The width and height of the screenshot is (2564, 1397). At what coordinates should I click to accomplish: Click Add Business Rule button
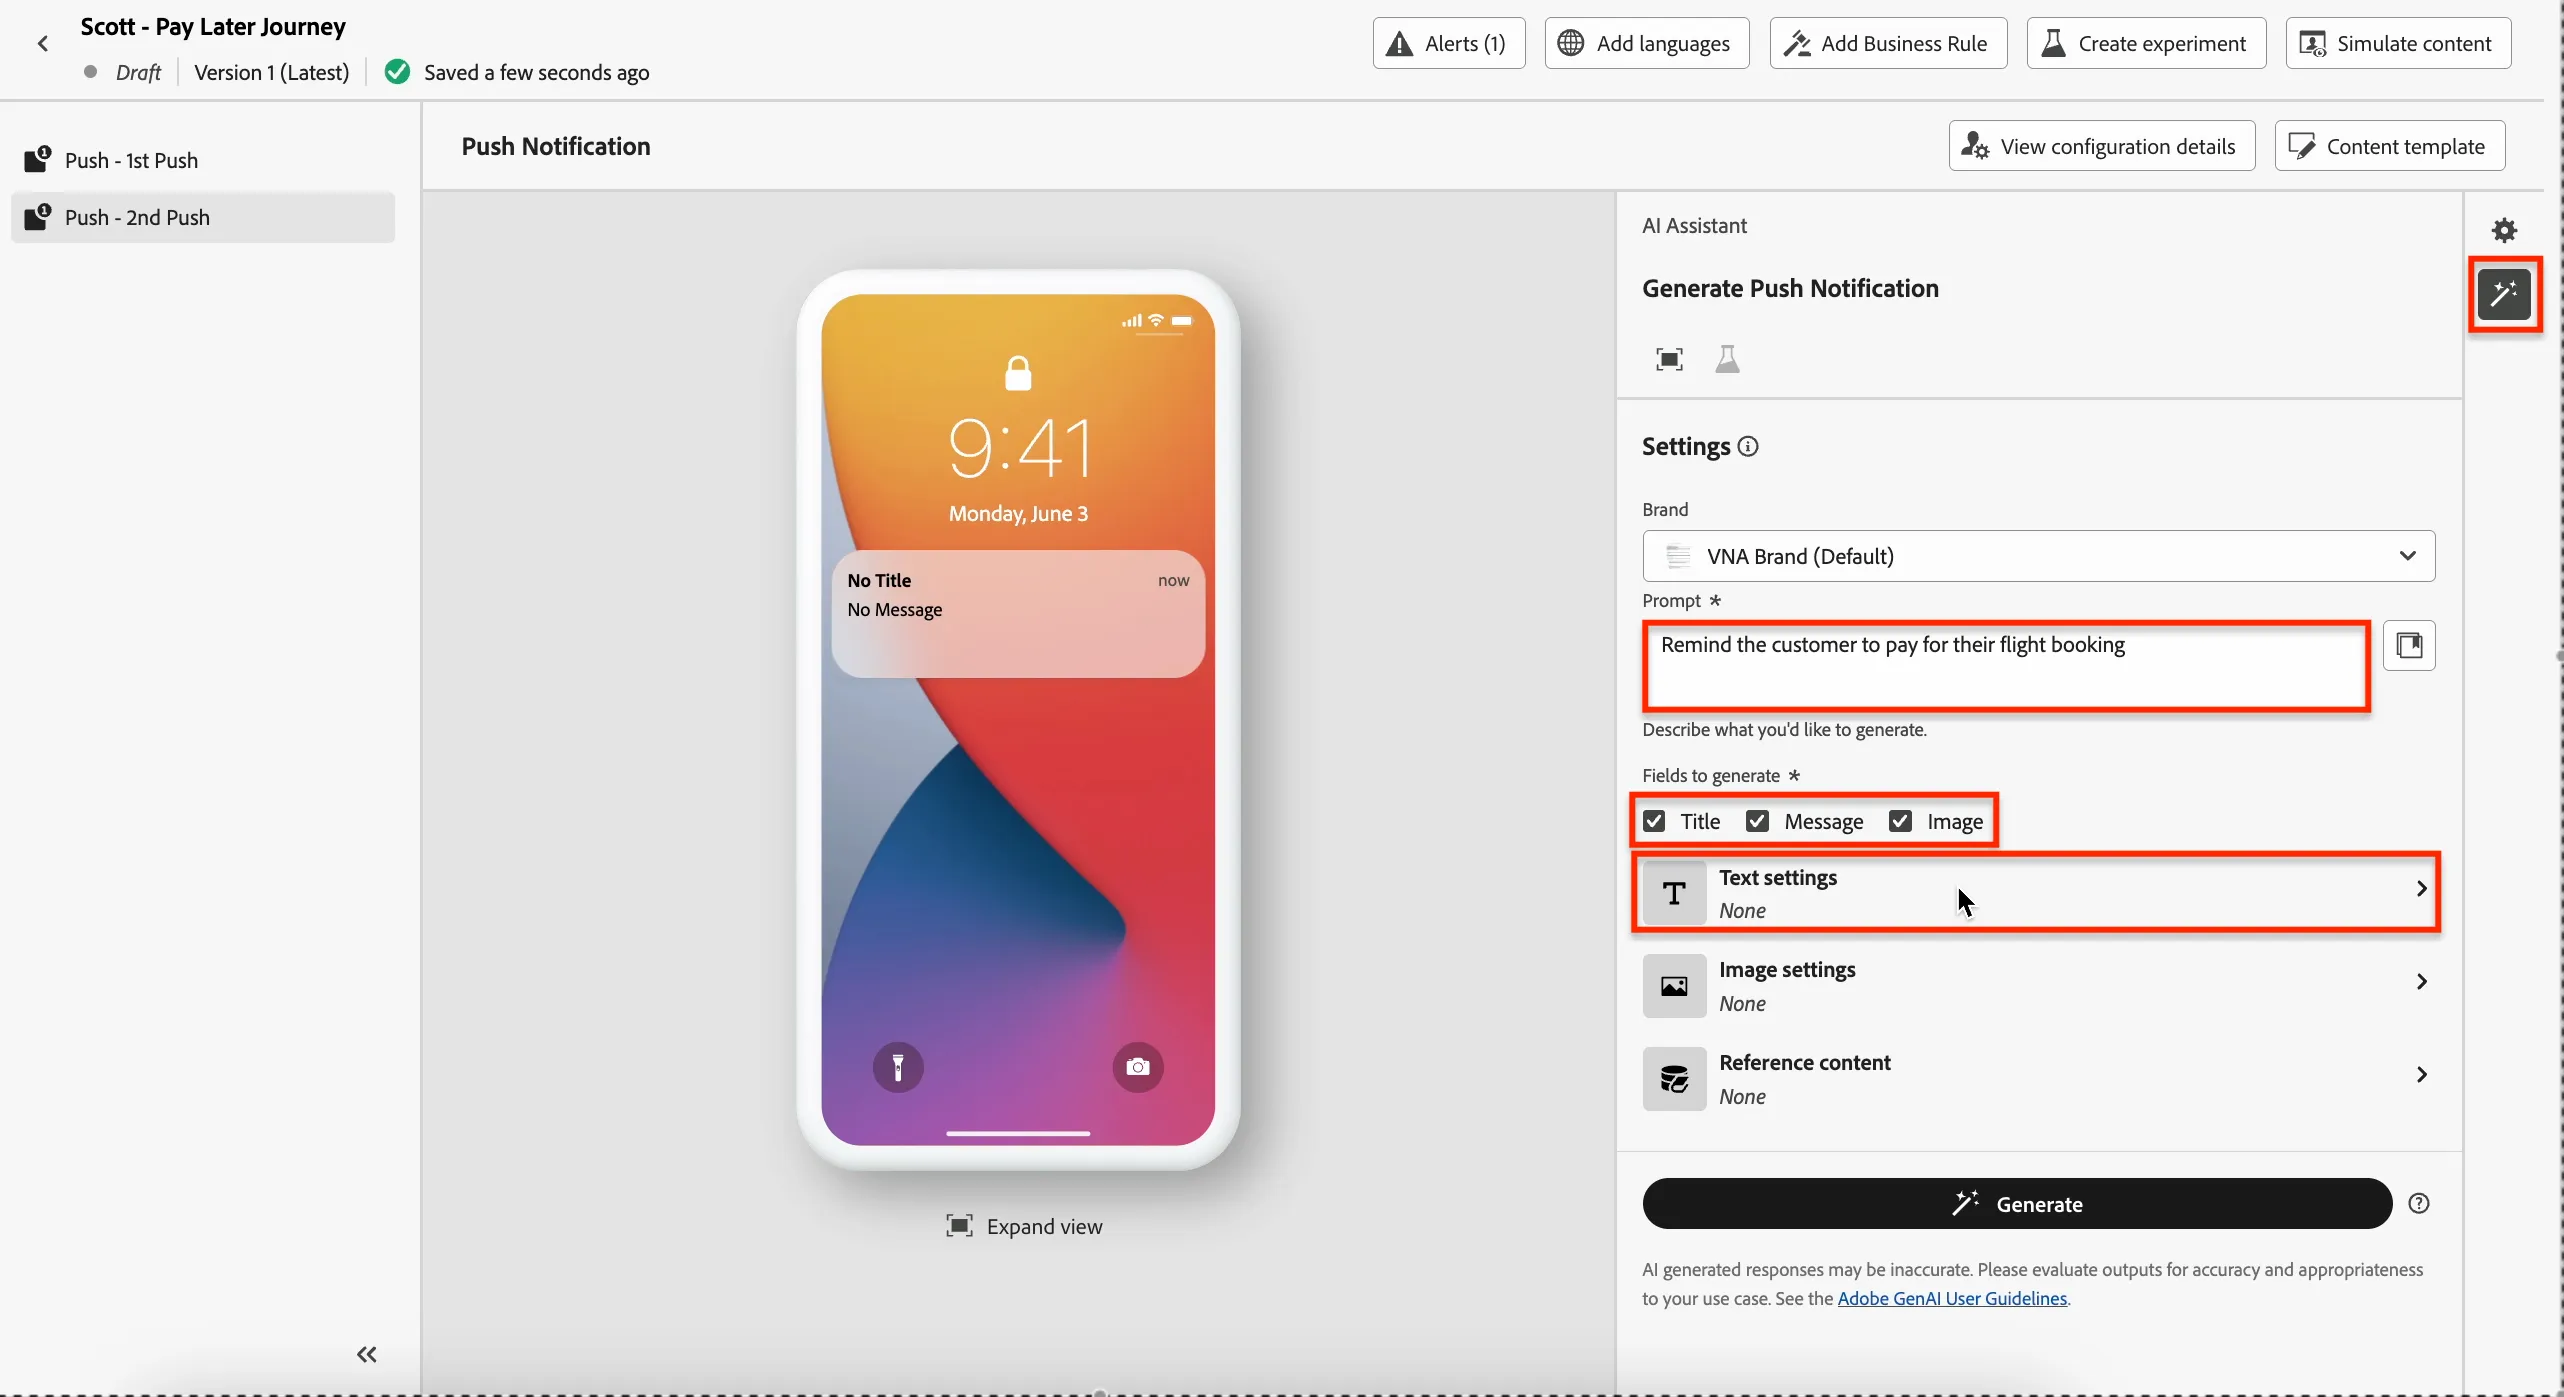pos(1888,43)
